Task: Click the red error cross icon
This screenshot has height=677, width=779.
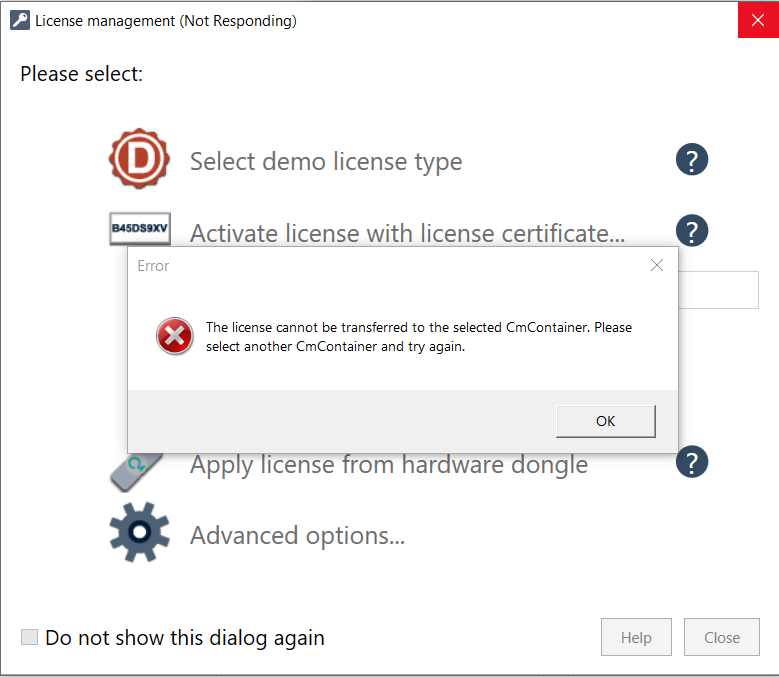Action: pyautogui.click(x=174, y=336)
